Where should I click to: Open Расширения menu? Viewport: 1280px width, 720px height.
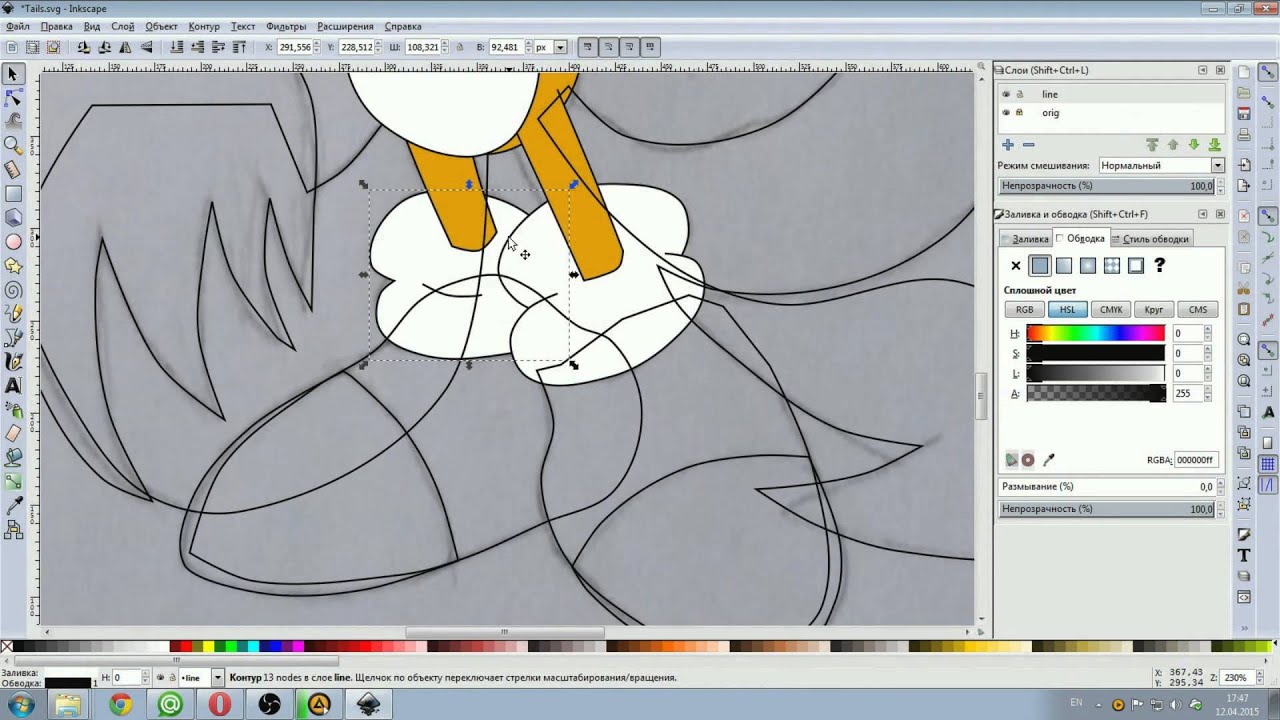pos(345,26)
